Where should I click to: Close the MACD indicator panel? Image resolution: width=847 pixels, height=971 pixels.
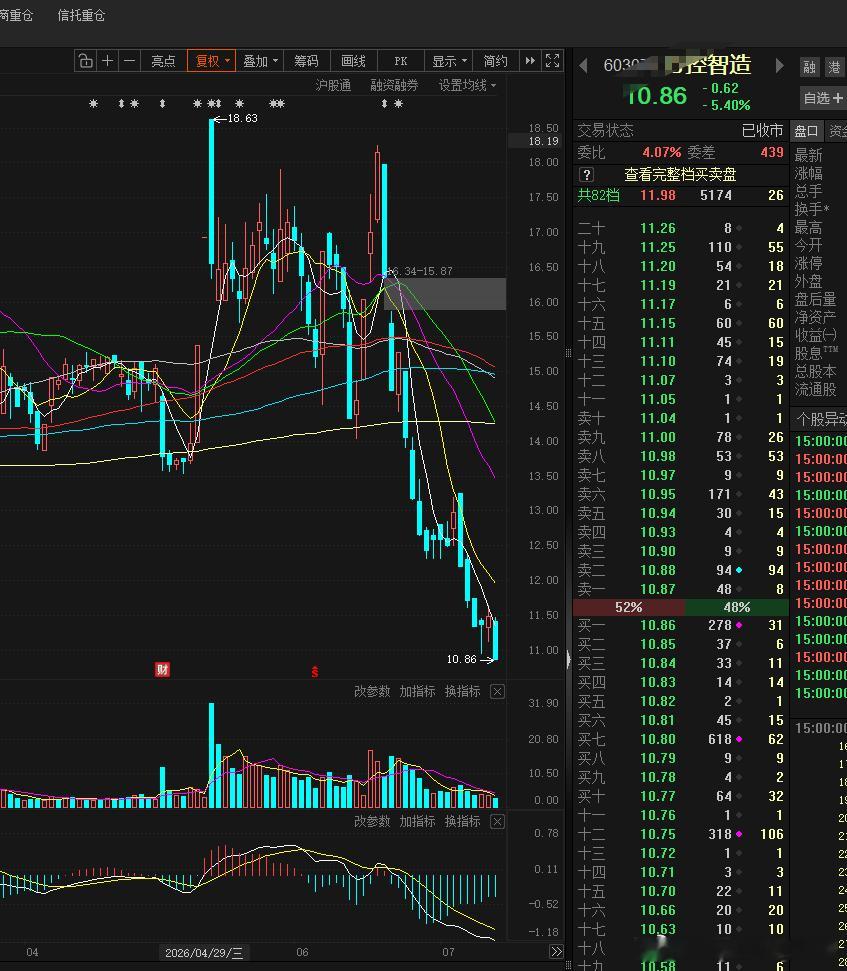pos(497,821)
